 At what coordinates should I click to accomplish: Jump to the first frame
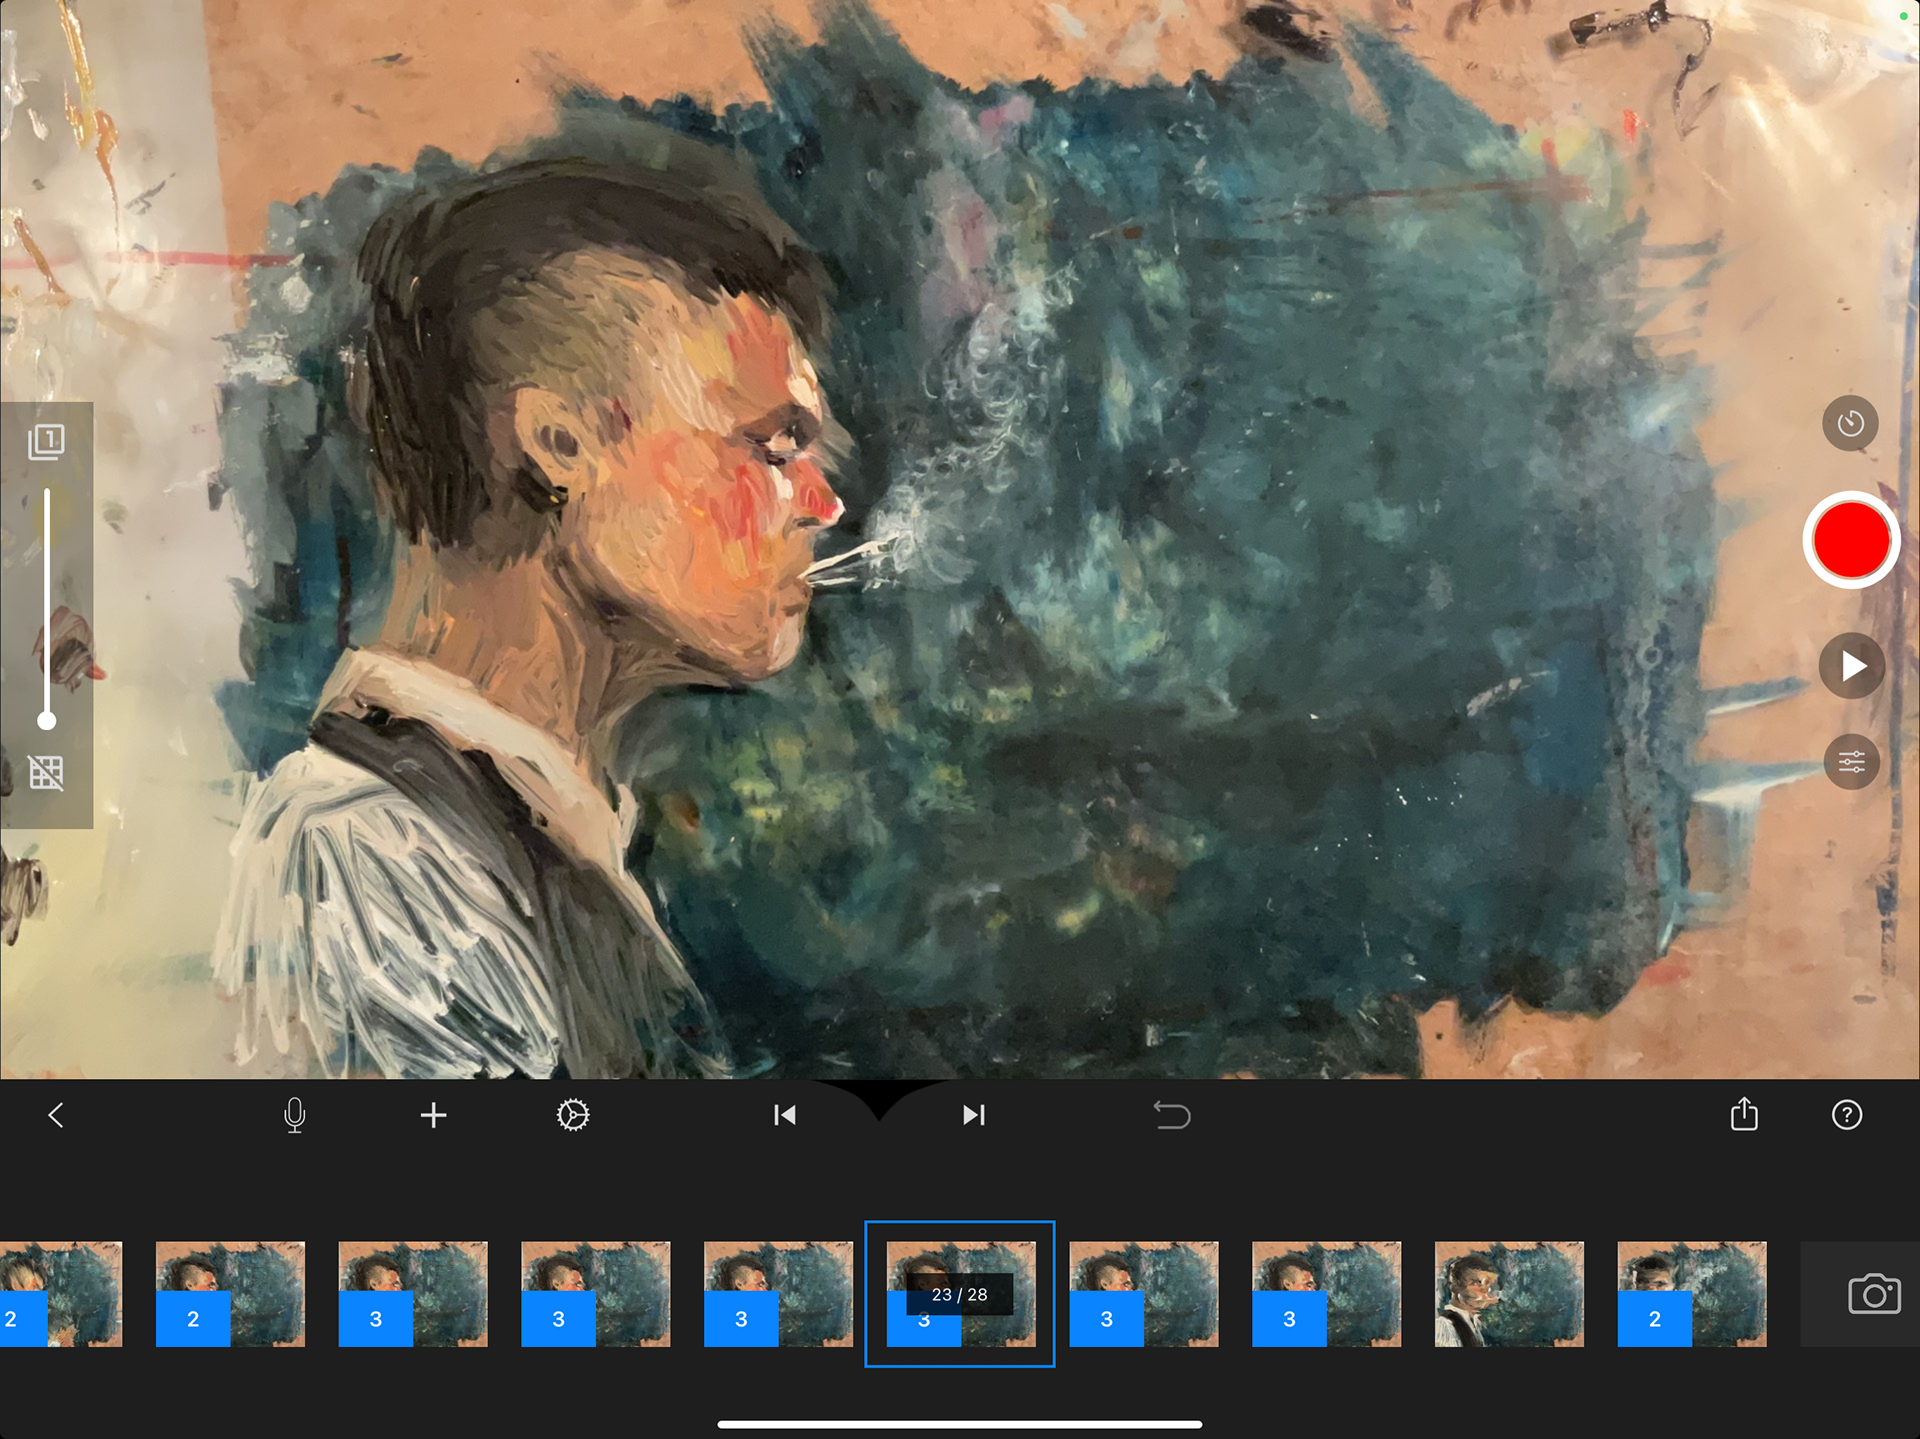785,1115
